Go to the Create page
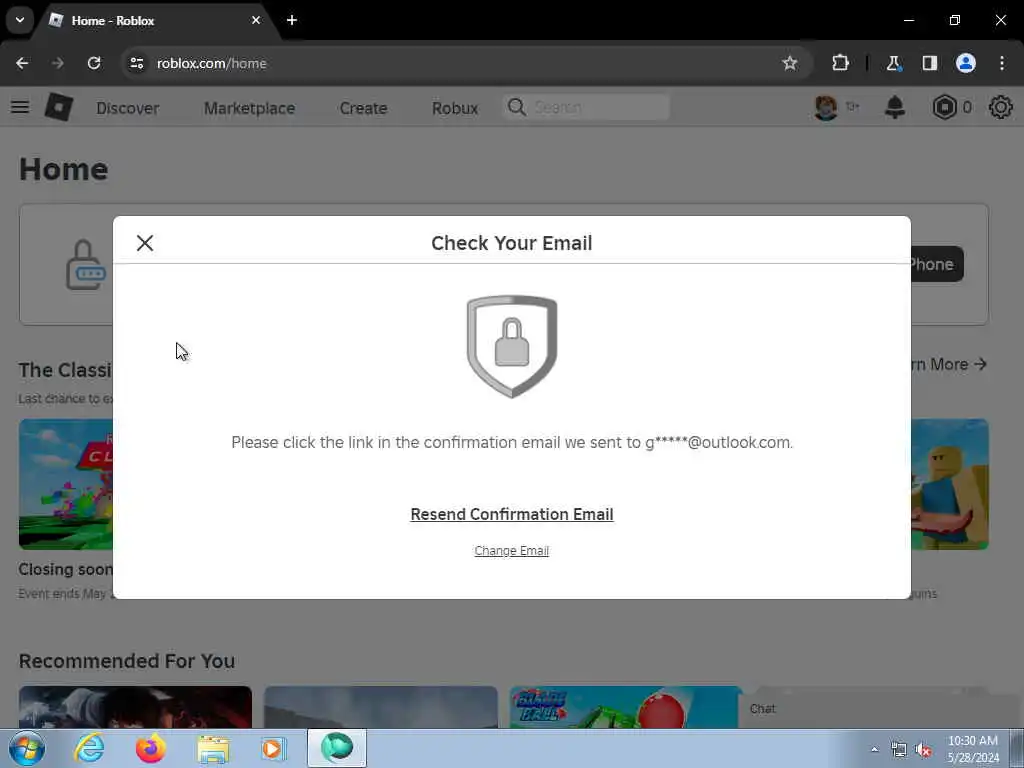This screenshot has width=1024, height=768. click(x=363, y=108)
